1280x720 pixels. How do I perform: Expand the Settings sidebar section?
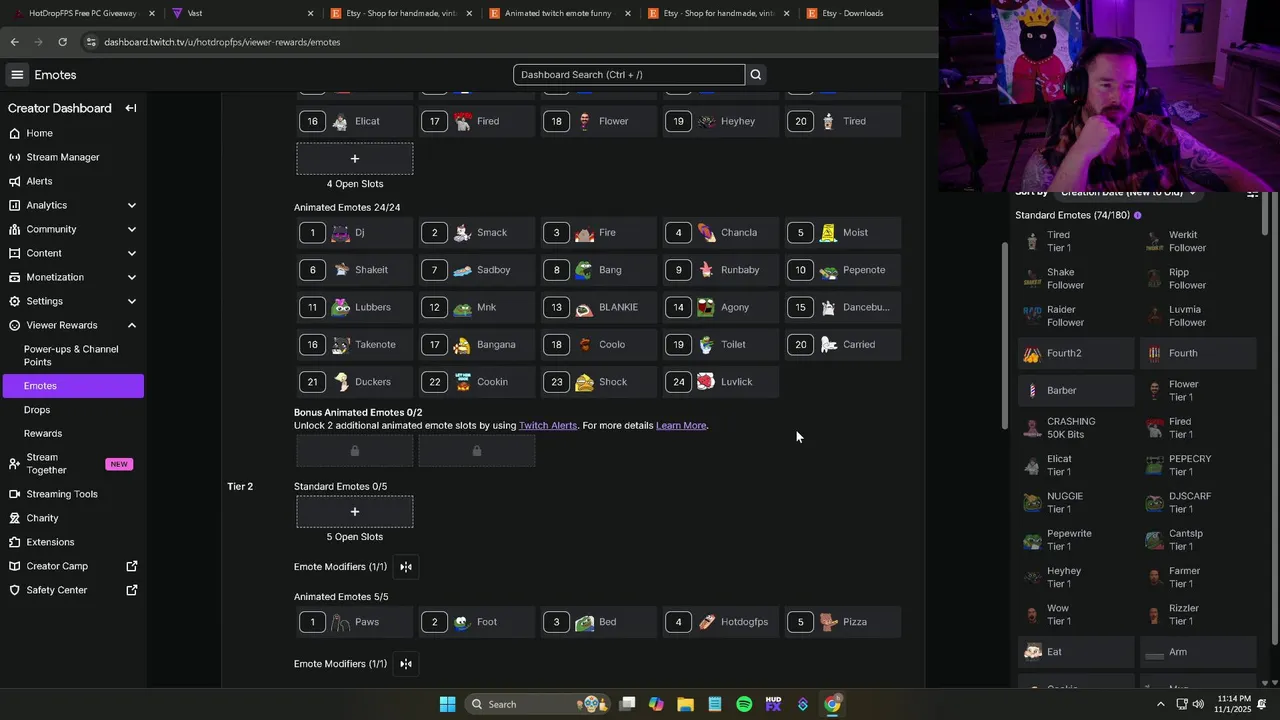point(132,301)
